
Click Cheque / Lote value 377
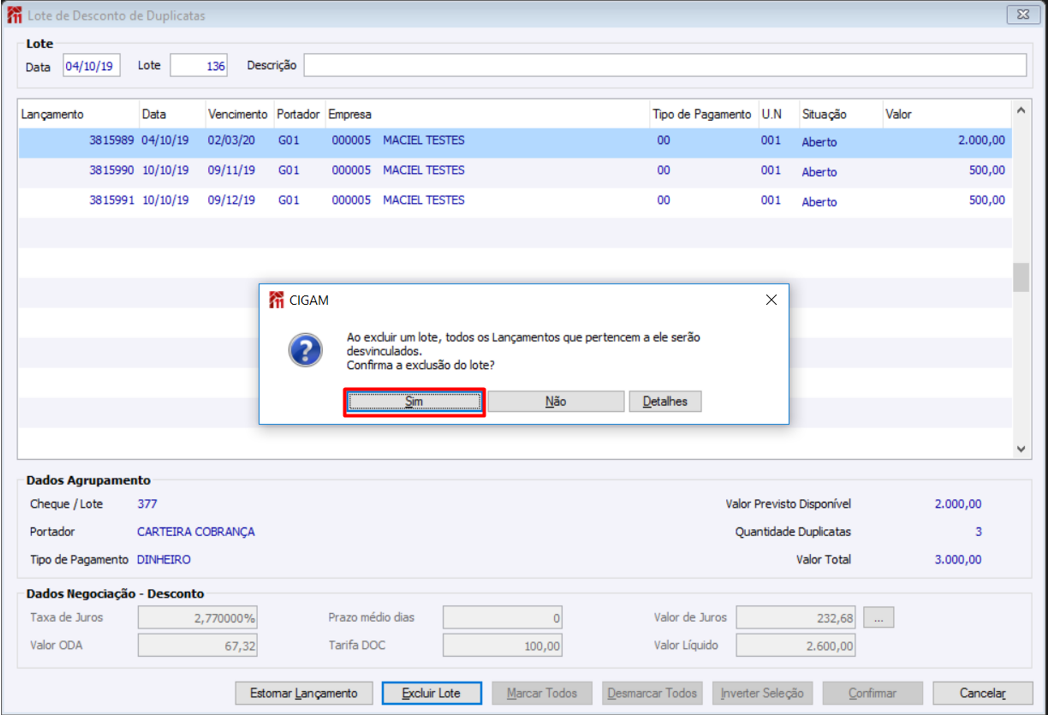(x=147, y=504)
